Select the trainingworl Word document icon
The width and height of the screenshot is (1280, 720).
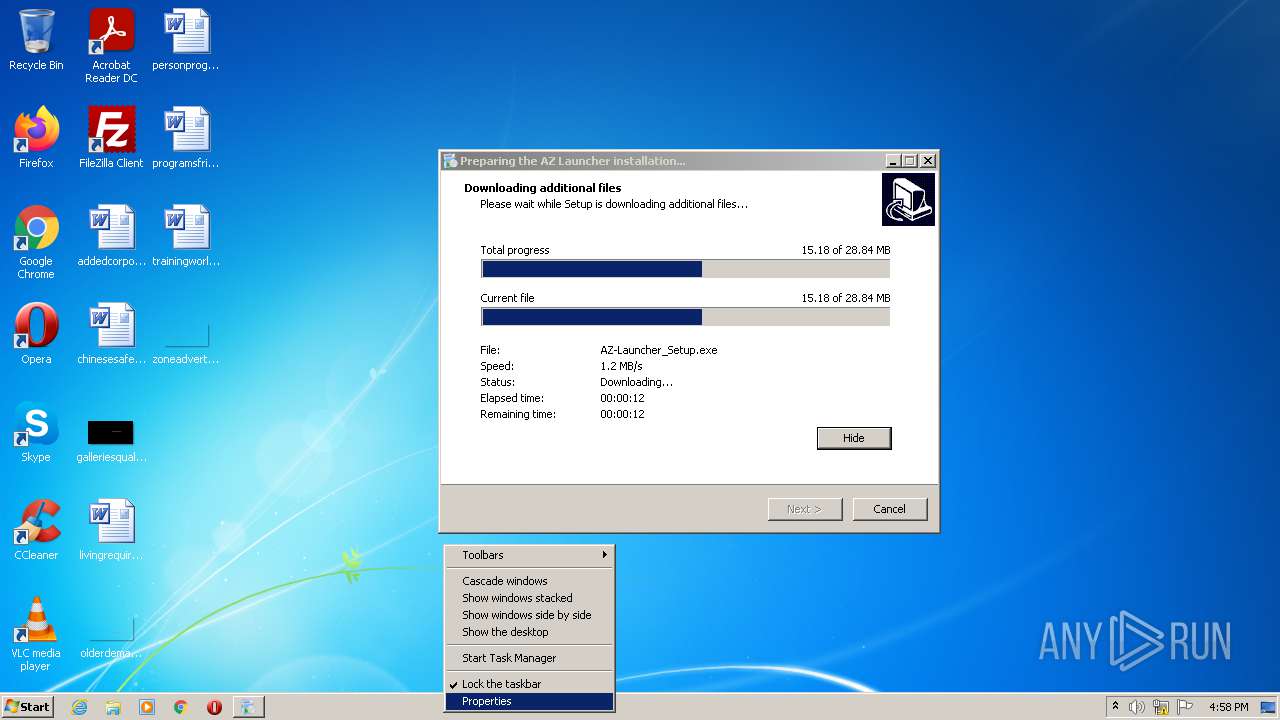point(186,236)
